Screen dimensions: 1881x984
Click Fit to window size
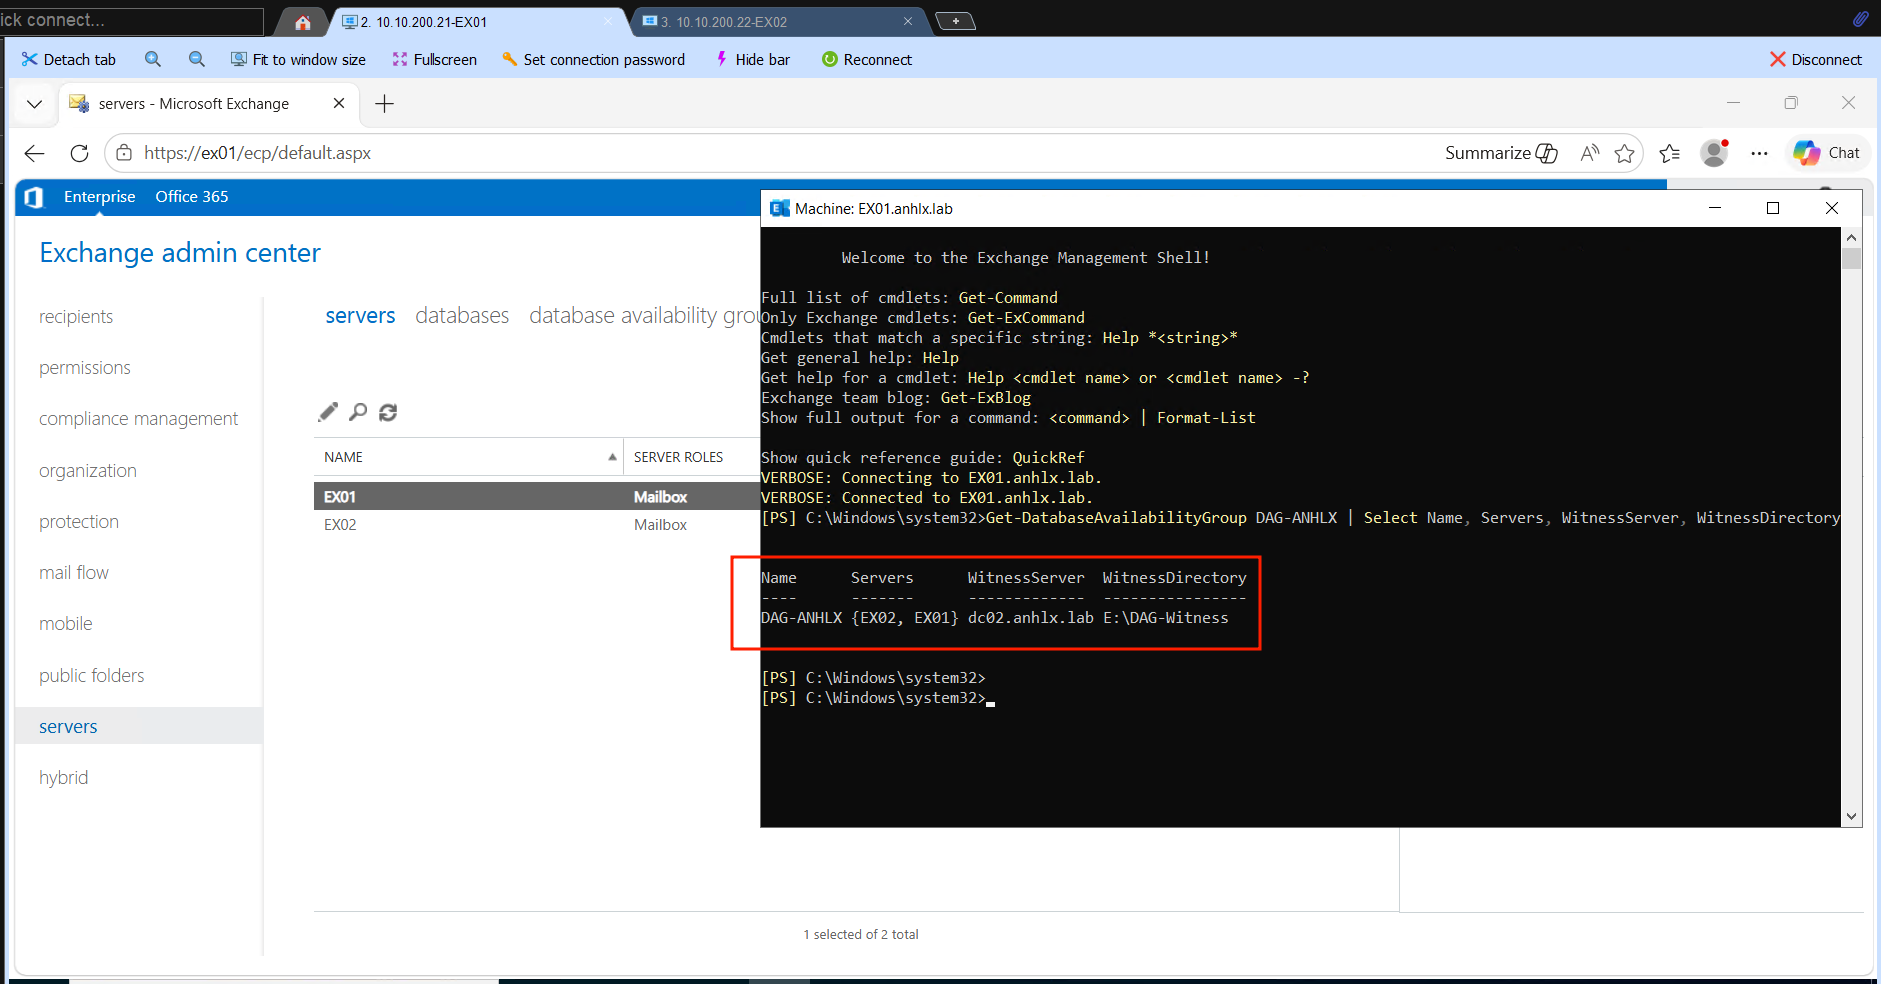click(298, 60)
